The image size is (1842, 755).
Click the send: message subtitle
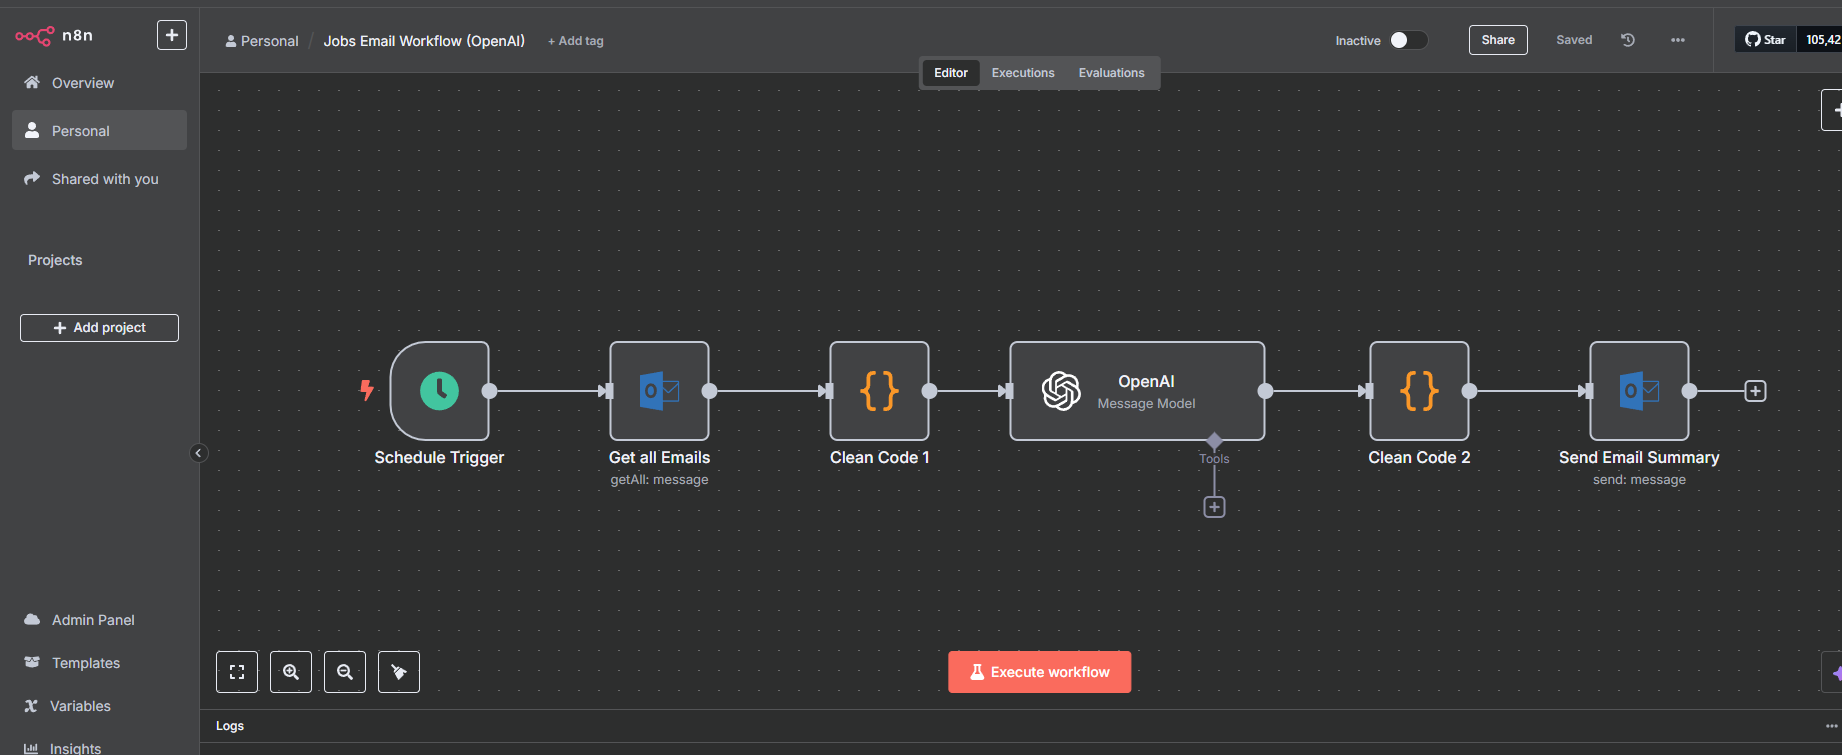[x=1639, y=480]
